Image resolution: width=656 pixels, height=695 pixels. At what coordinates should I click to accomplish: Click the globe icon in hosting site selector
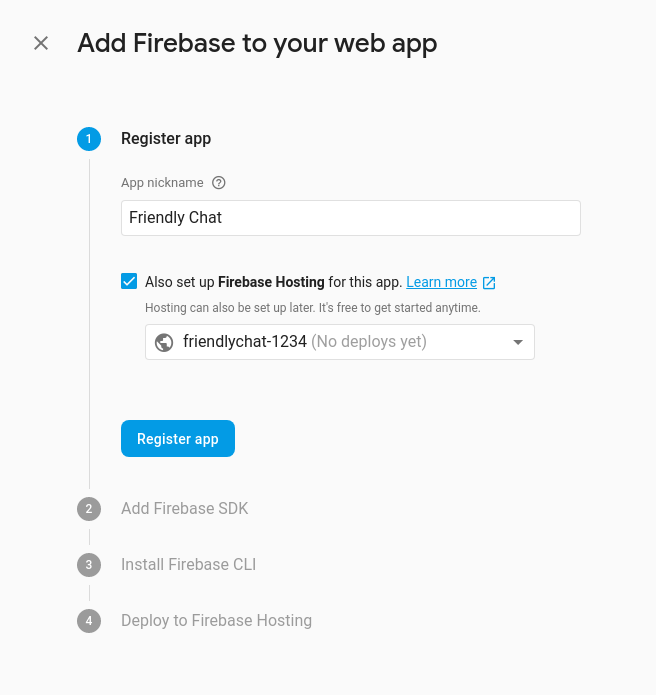click(165, 342)
